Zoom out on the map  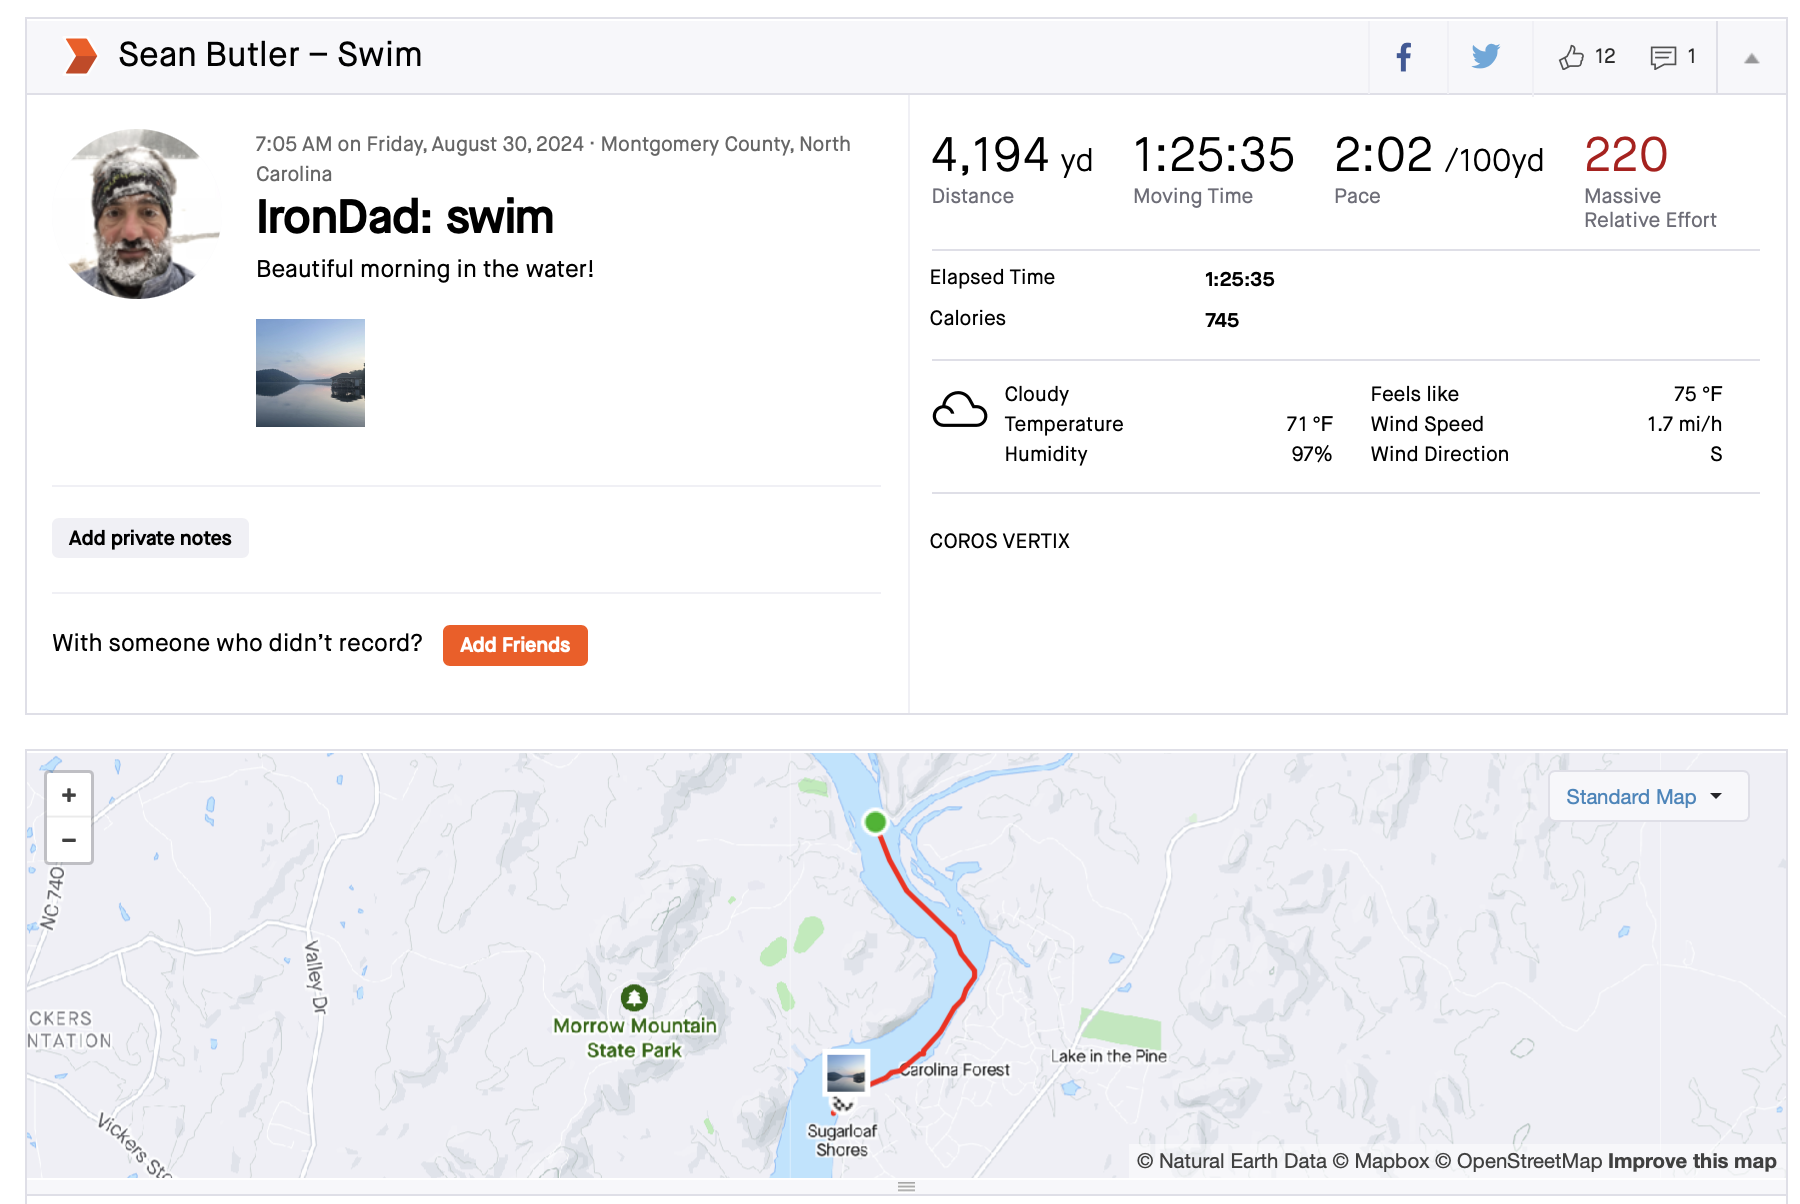pos(69,840)
